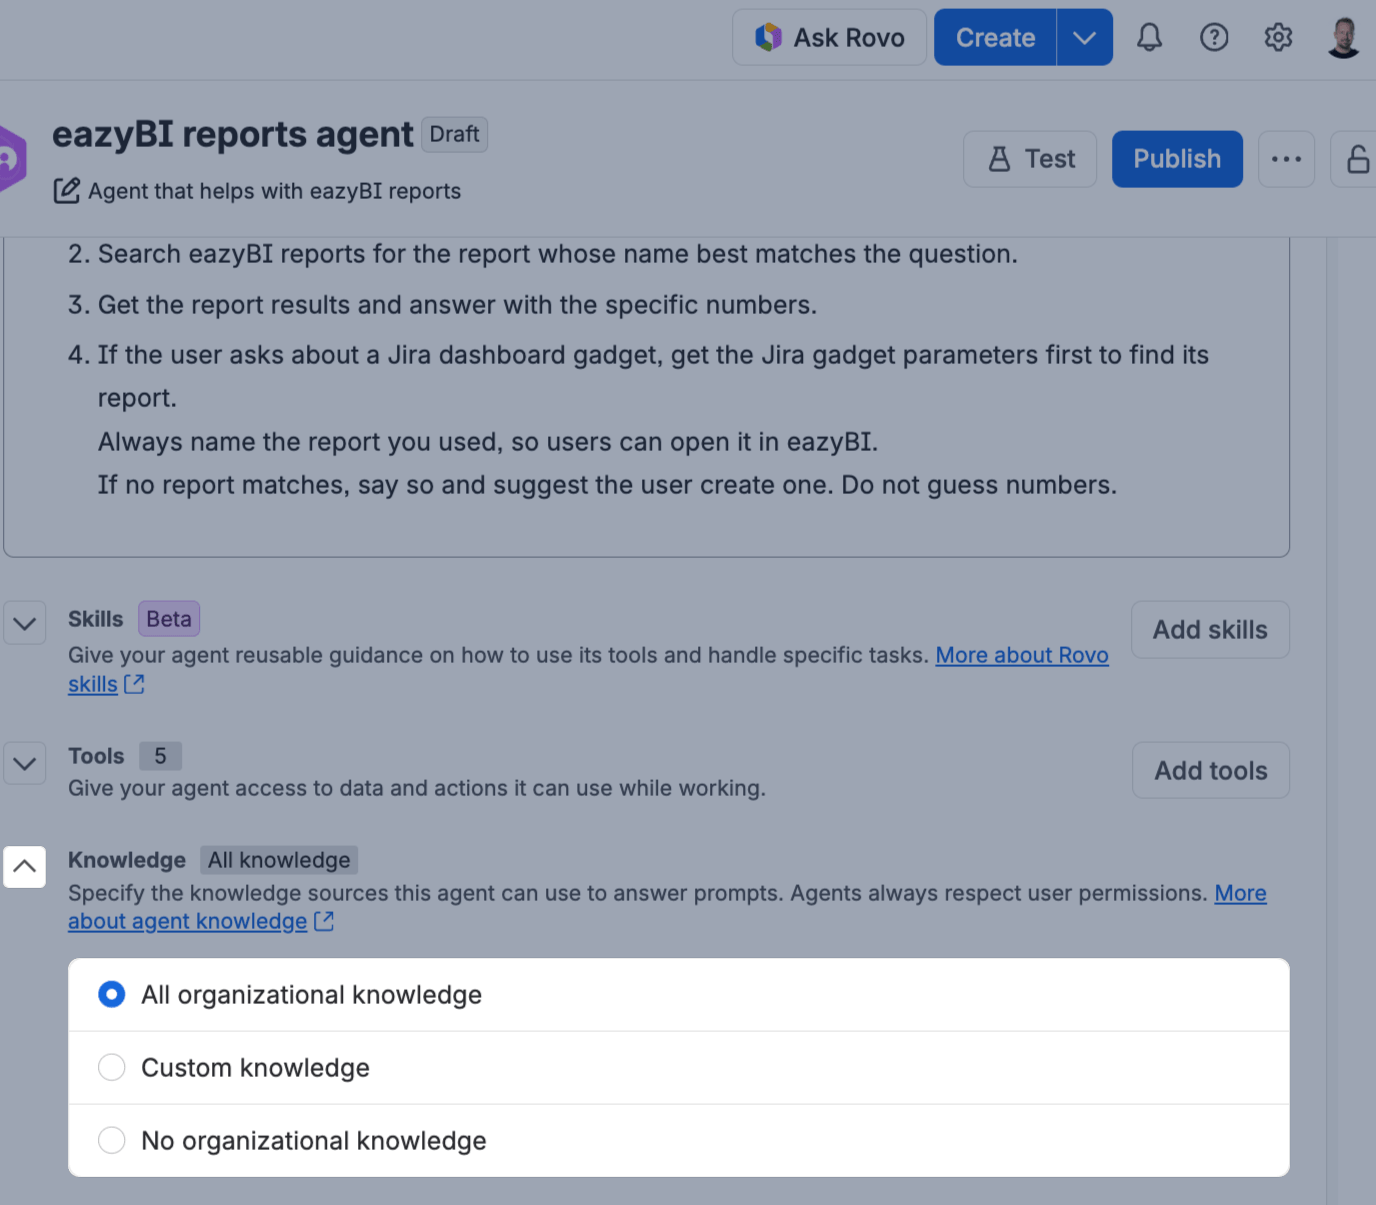
Task: Click the Add tools button
Action: click(1210, 770)
